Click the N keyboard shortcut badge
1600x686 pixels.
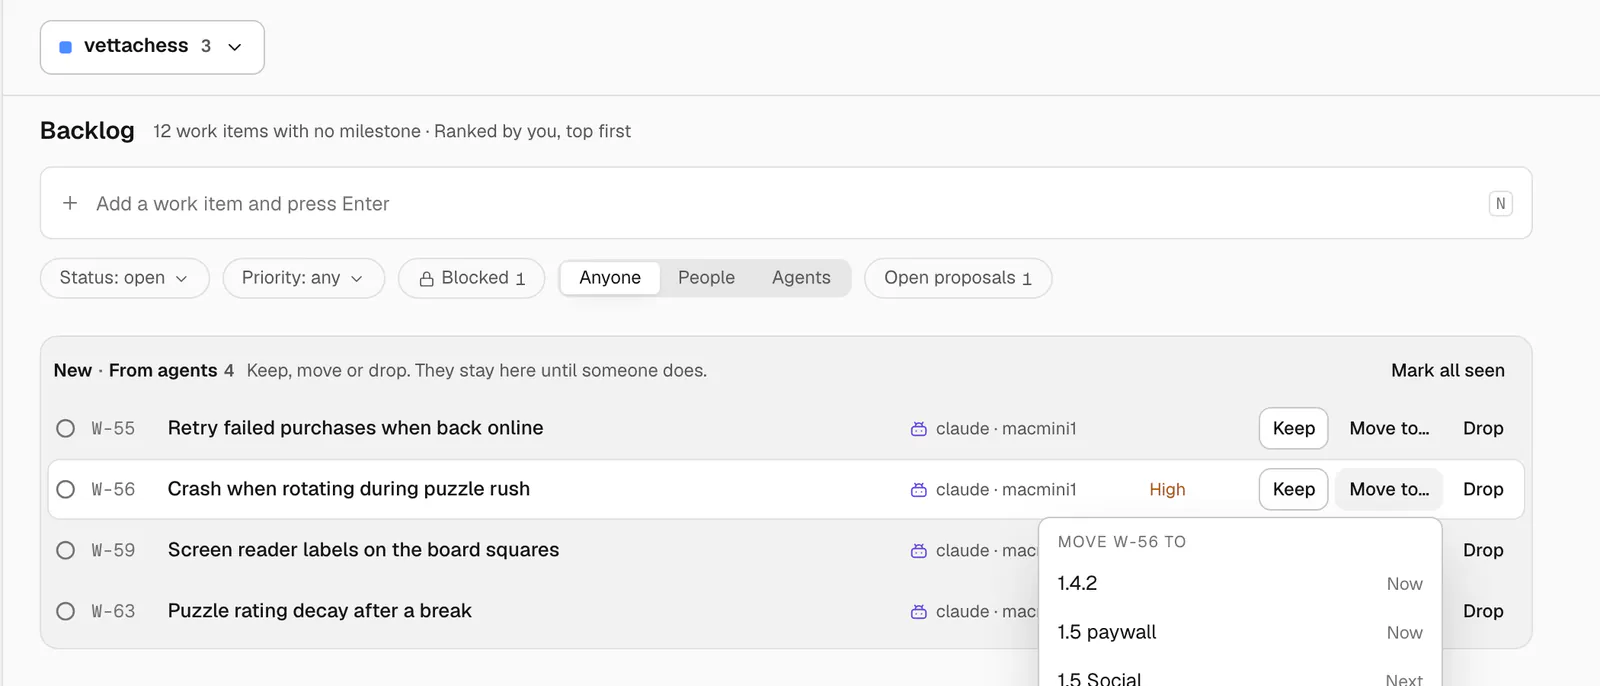point(1500,203)
